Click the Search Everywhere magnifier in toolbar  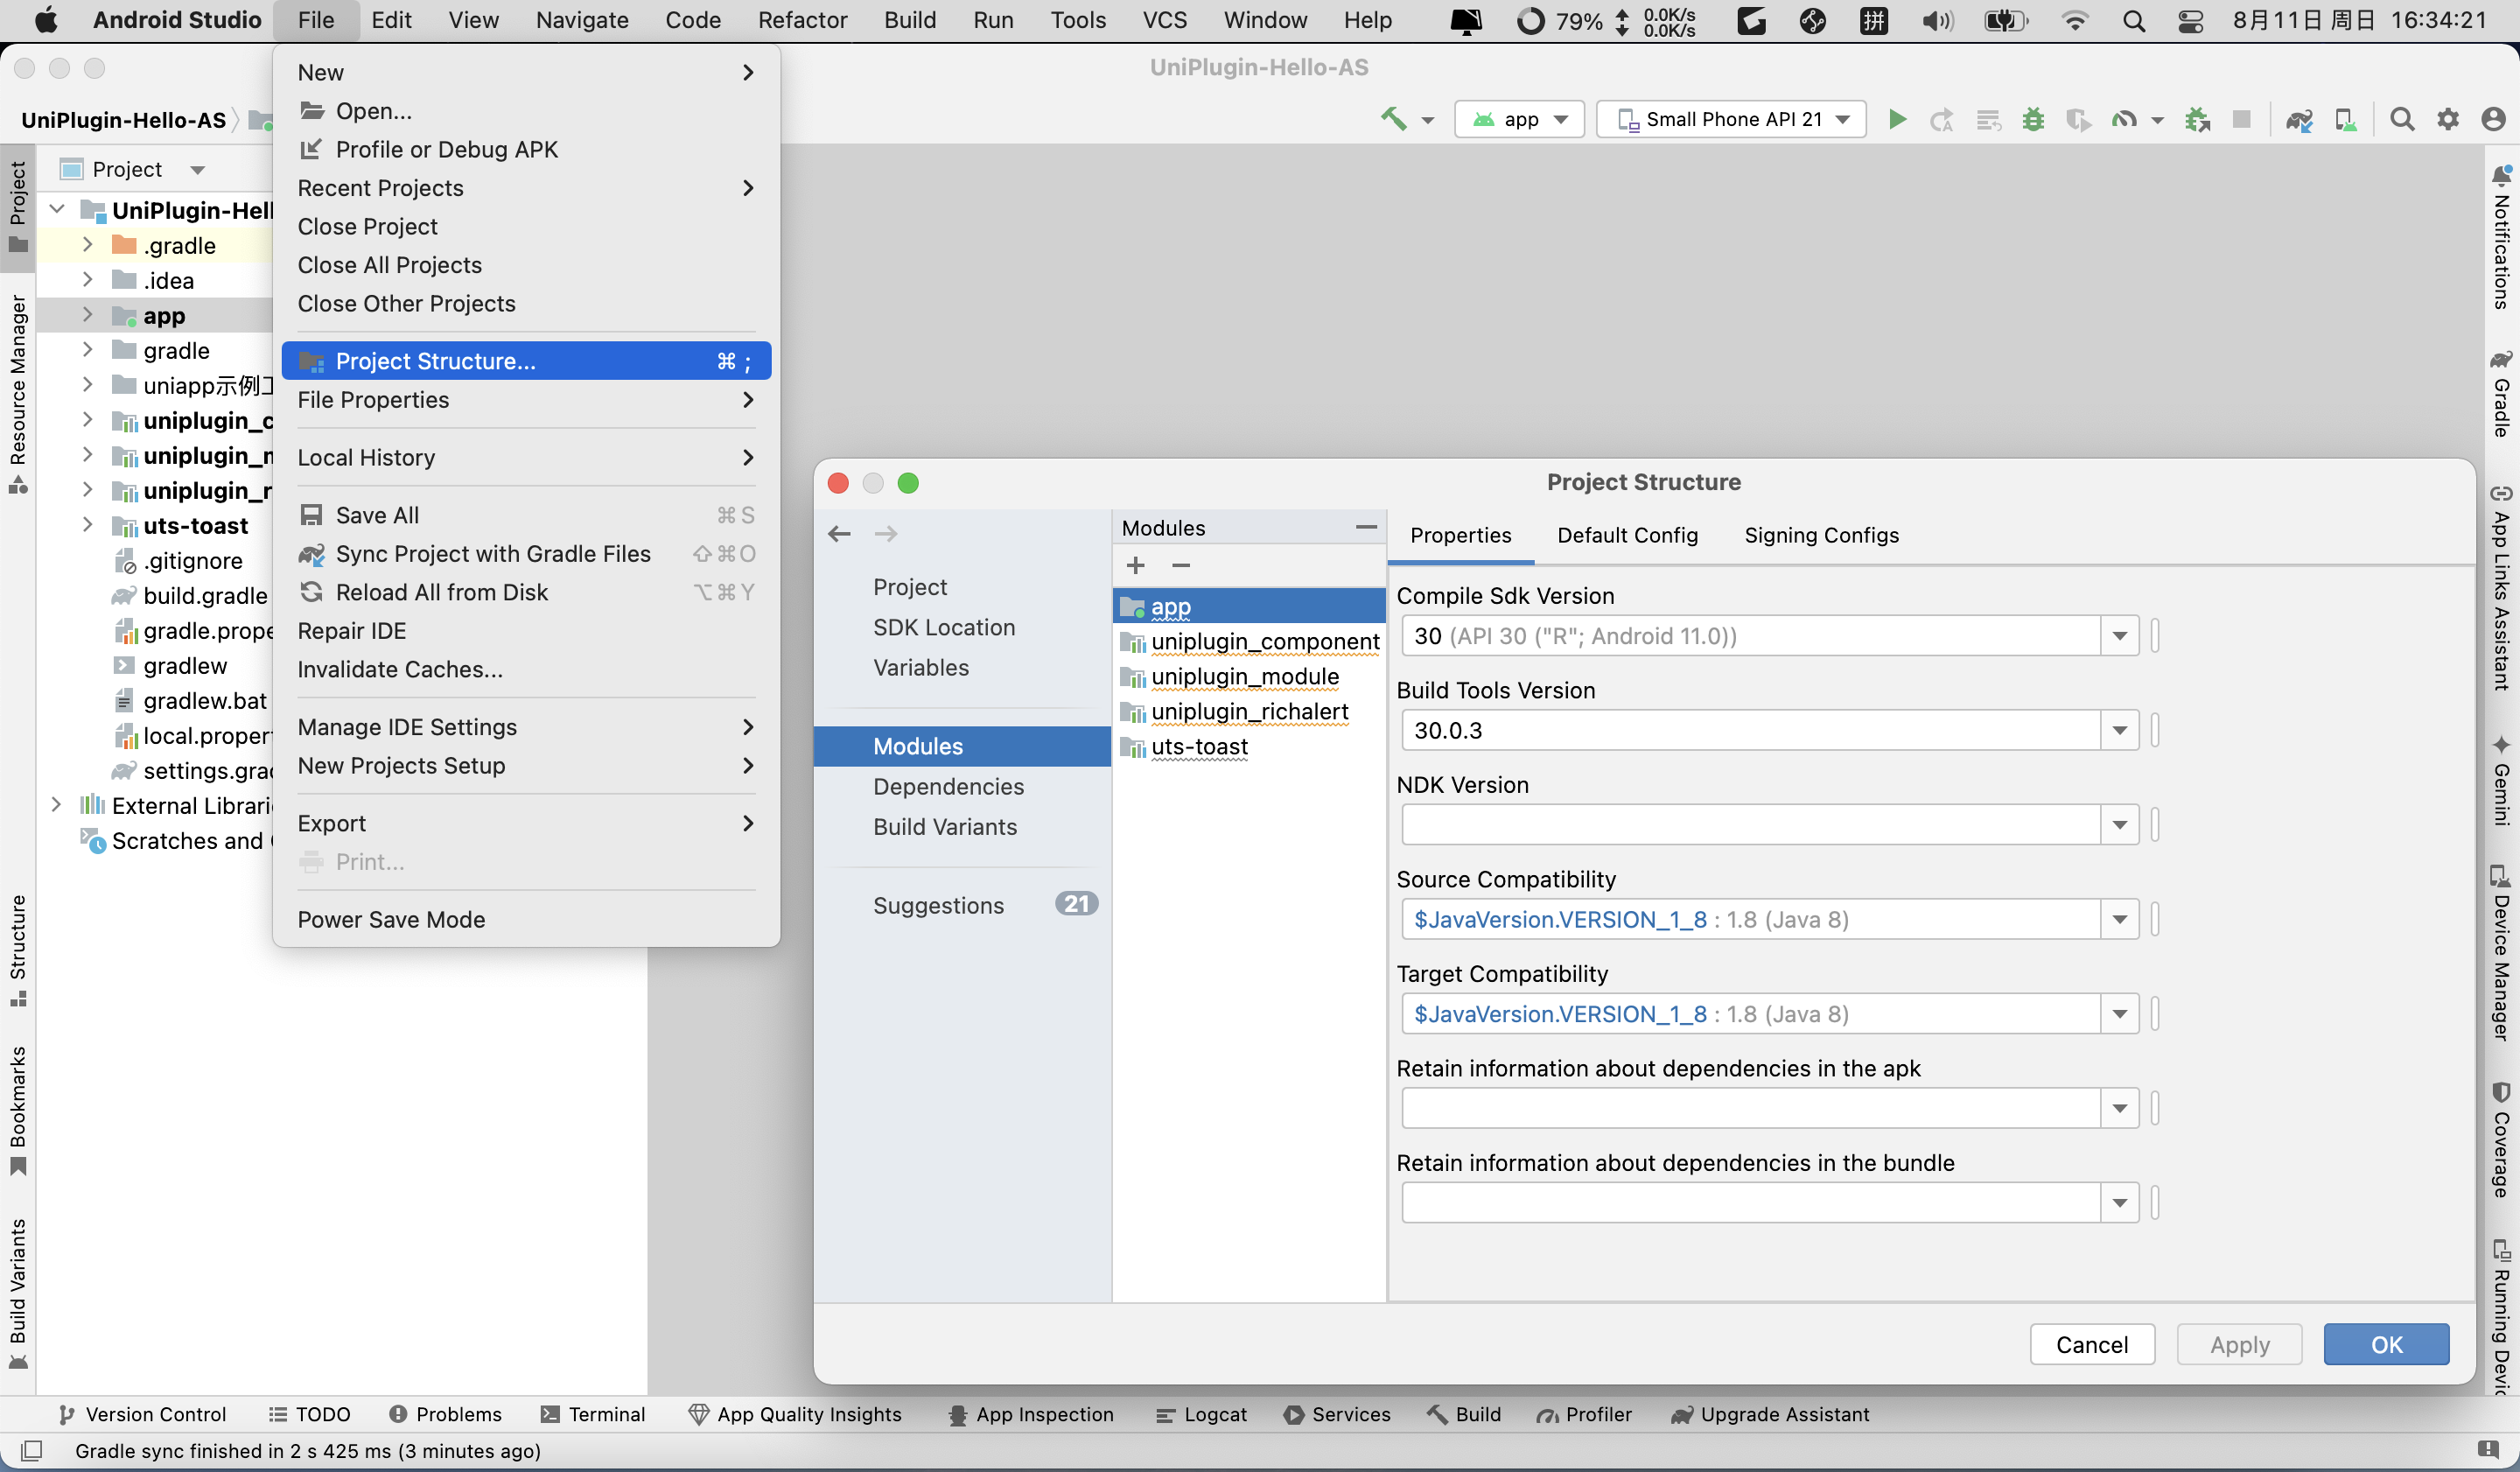coord(2402,120)
